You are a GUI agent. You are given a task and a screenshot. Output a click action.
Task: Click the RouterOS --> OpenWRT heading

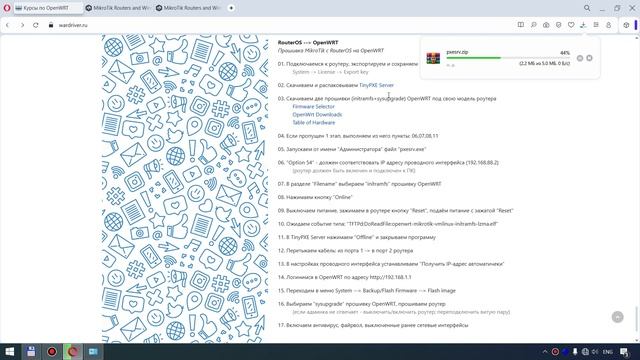click(x=308, y=42)
